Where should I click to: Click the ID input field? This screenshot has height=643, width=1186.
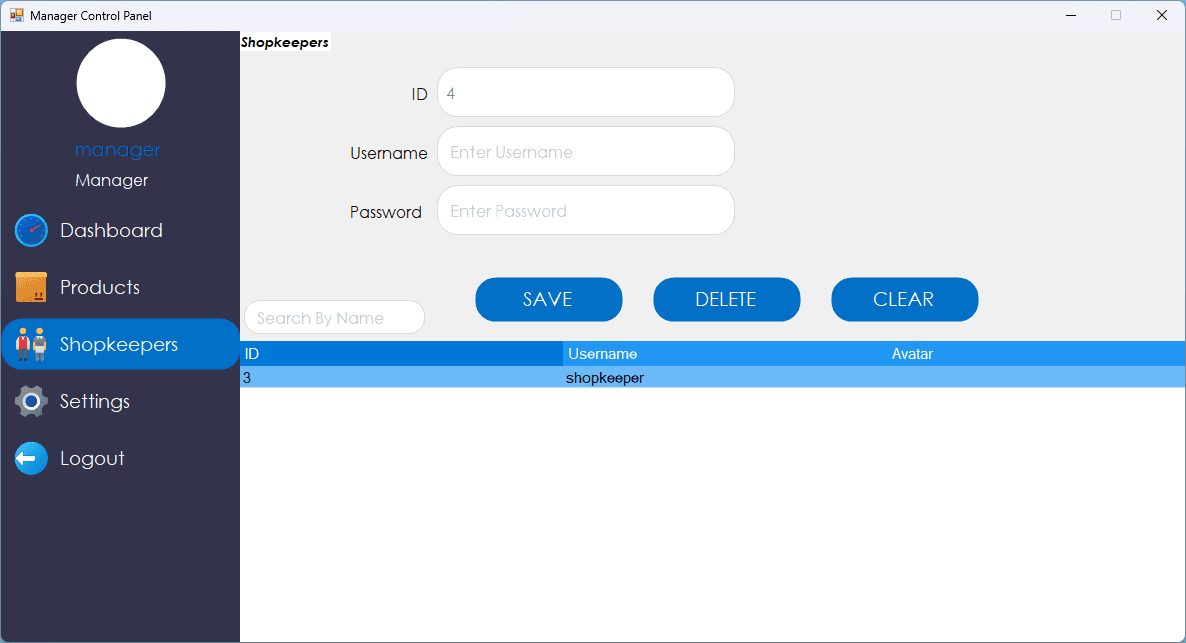[x=586, y=93]
